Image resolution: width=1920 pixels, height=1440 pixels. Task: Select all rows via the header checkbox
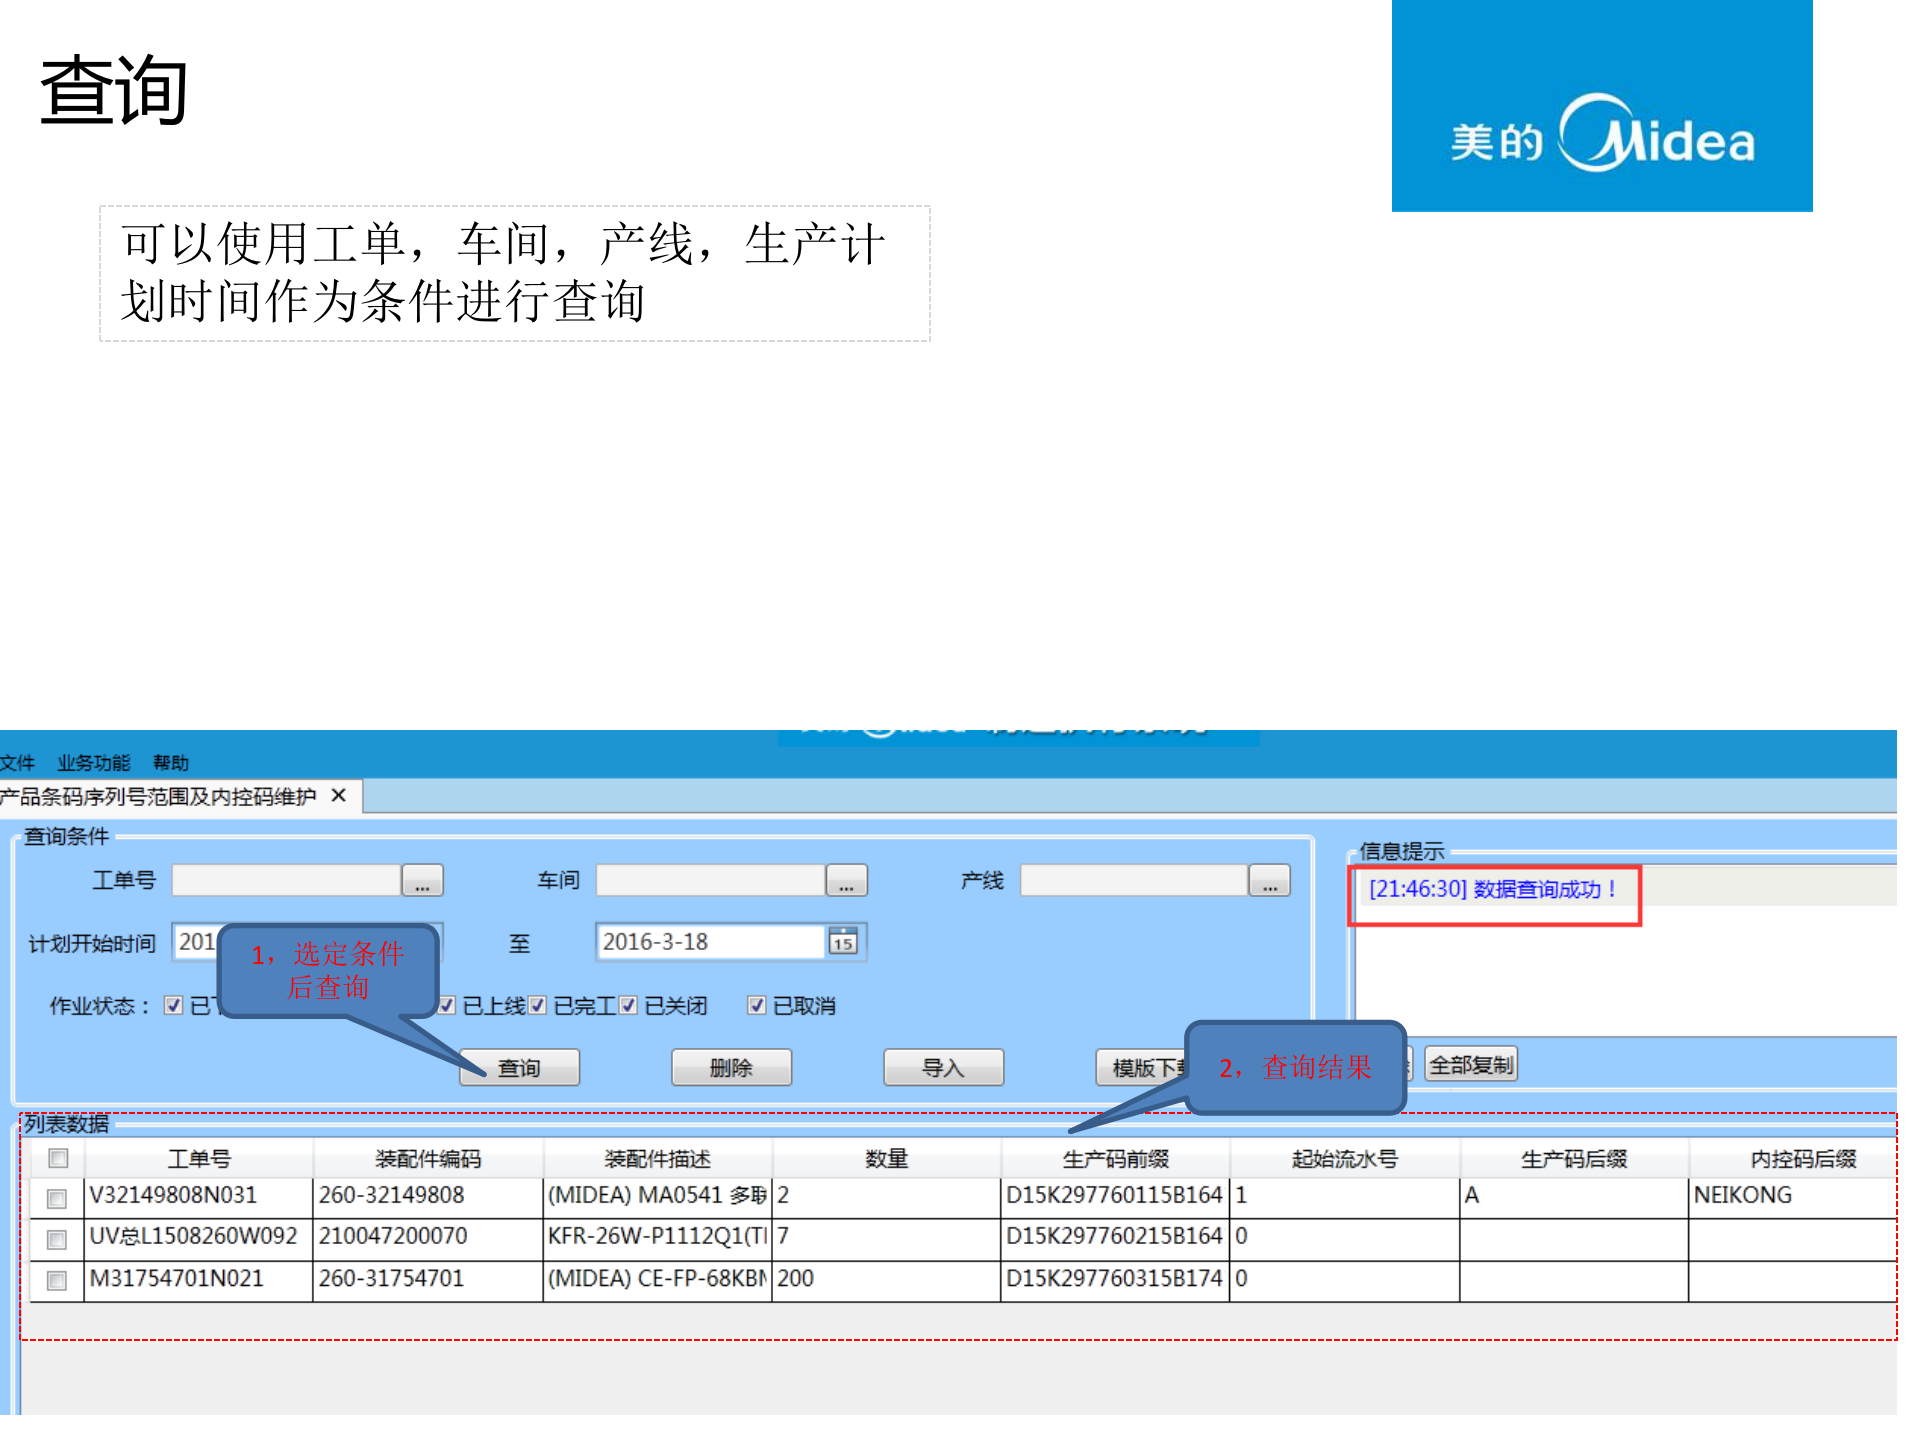(56, 1157)
